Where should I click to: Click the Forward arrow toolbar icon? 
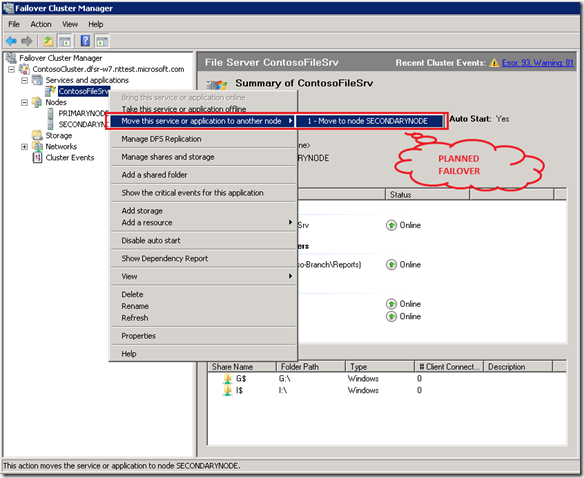(27, 41)
